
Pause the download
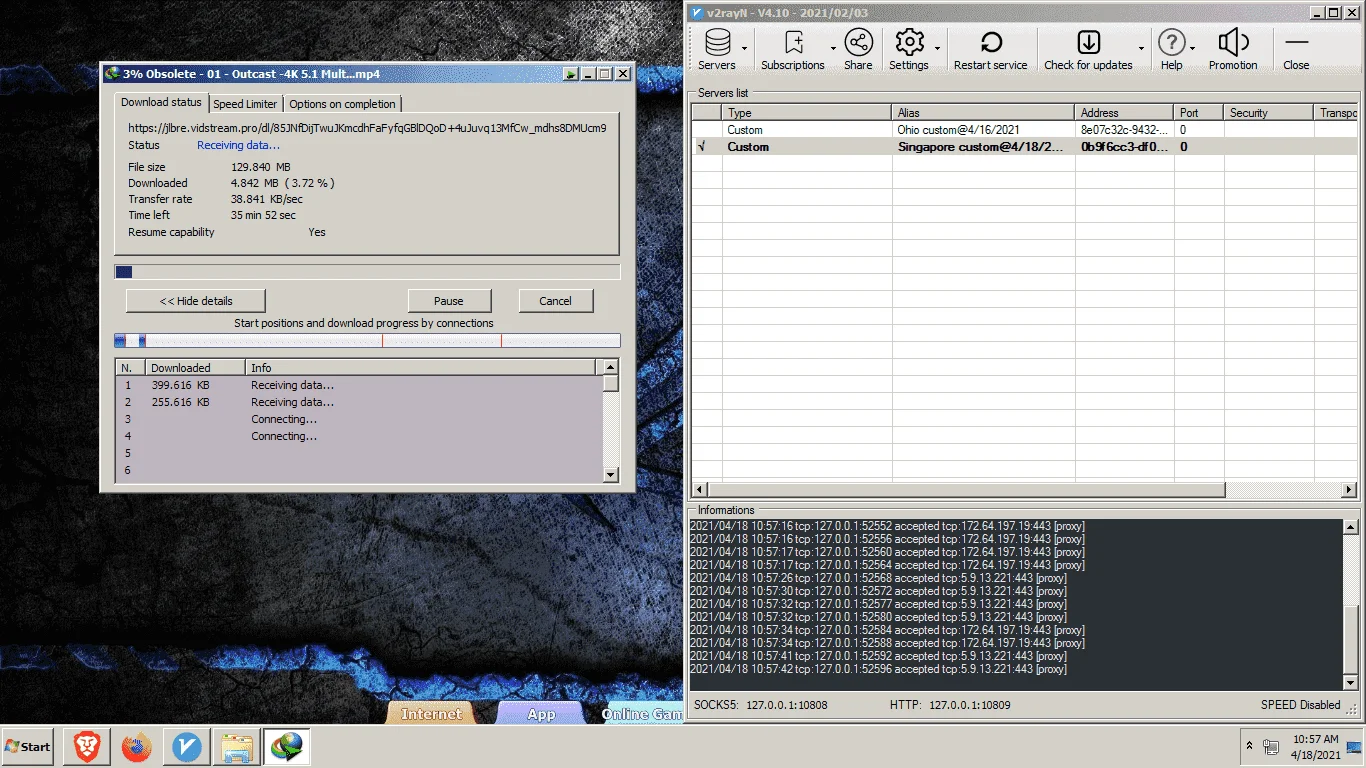click(x=449, y=301)
